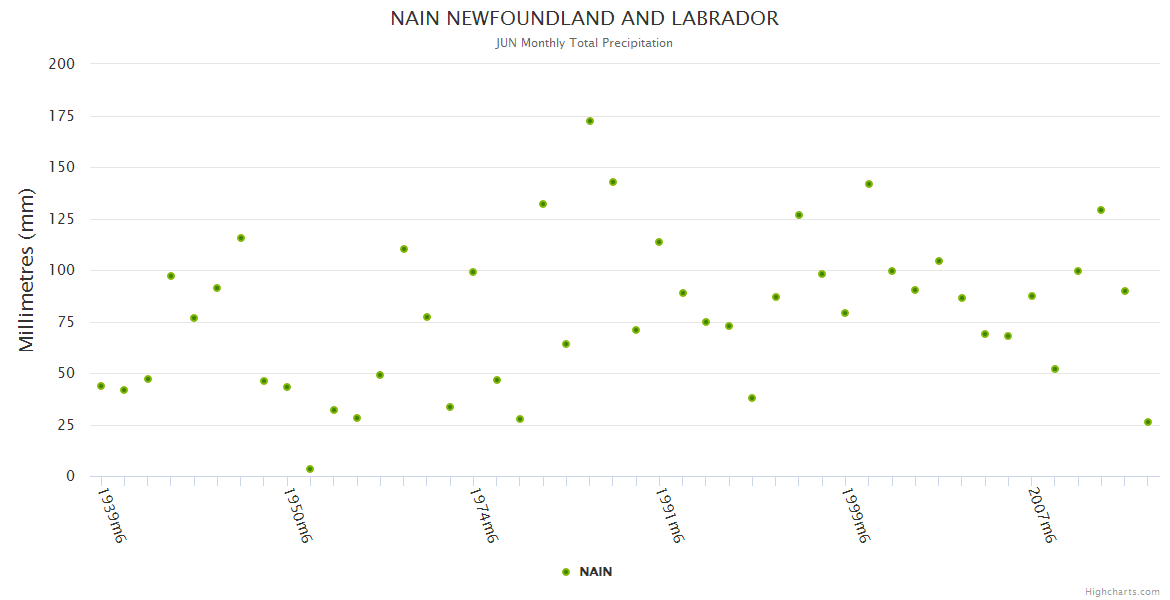Image resolution: width=1170 pixels, height=600 pixels.
Task: Click the 1939m6 x-axis label
Action: click(111, 515)
